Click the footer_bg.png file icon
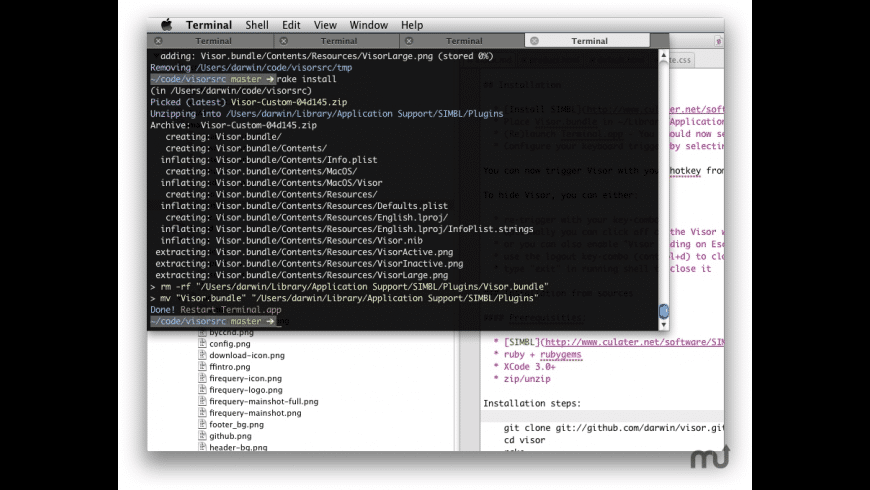 203,425
